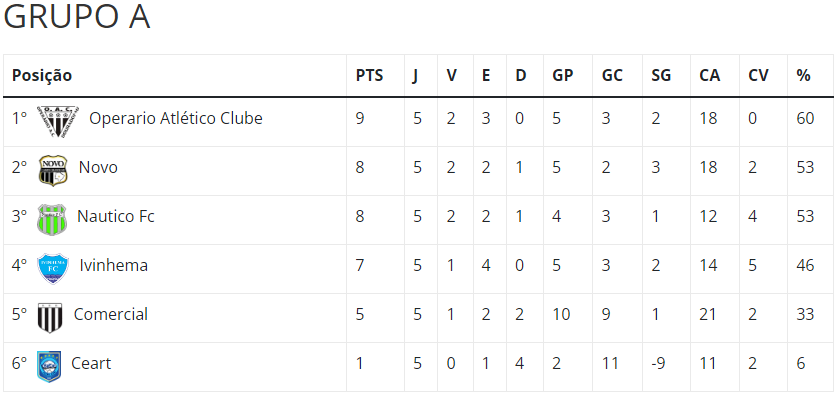The height and width of the screenshot is (395, 837).
Task: Sort by the GP column header
Action: coord(563,76)
